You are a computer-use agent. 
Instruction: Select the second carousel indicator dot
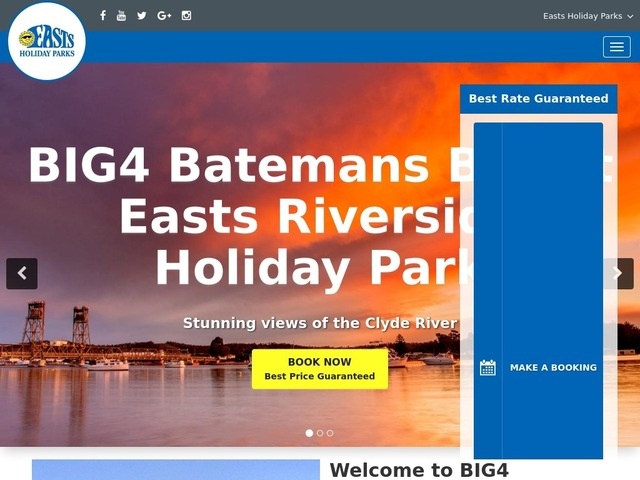(320, 433)
